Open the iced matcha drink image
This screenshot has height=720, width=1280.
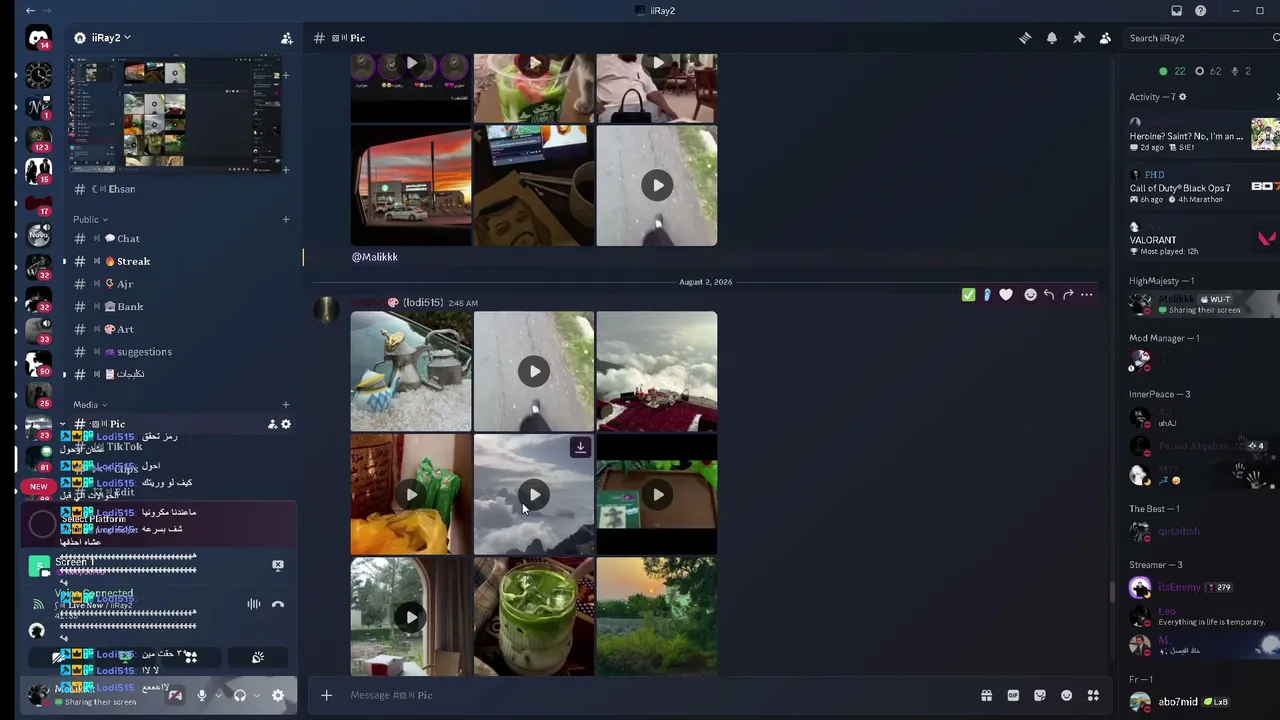coord(534,617)
